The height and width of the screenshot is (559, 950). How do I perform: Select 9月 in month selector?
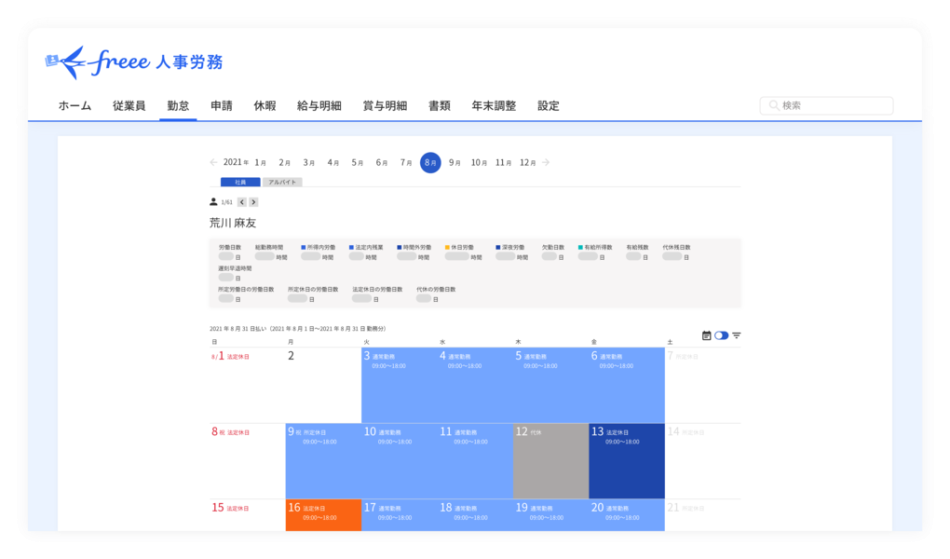click(455, 162)
